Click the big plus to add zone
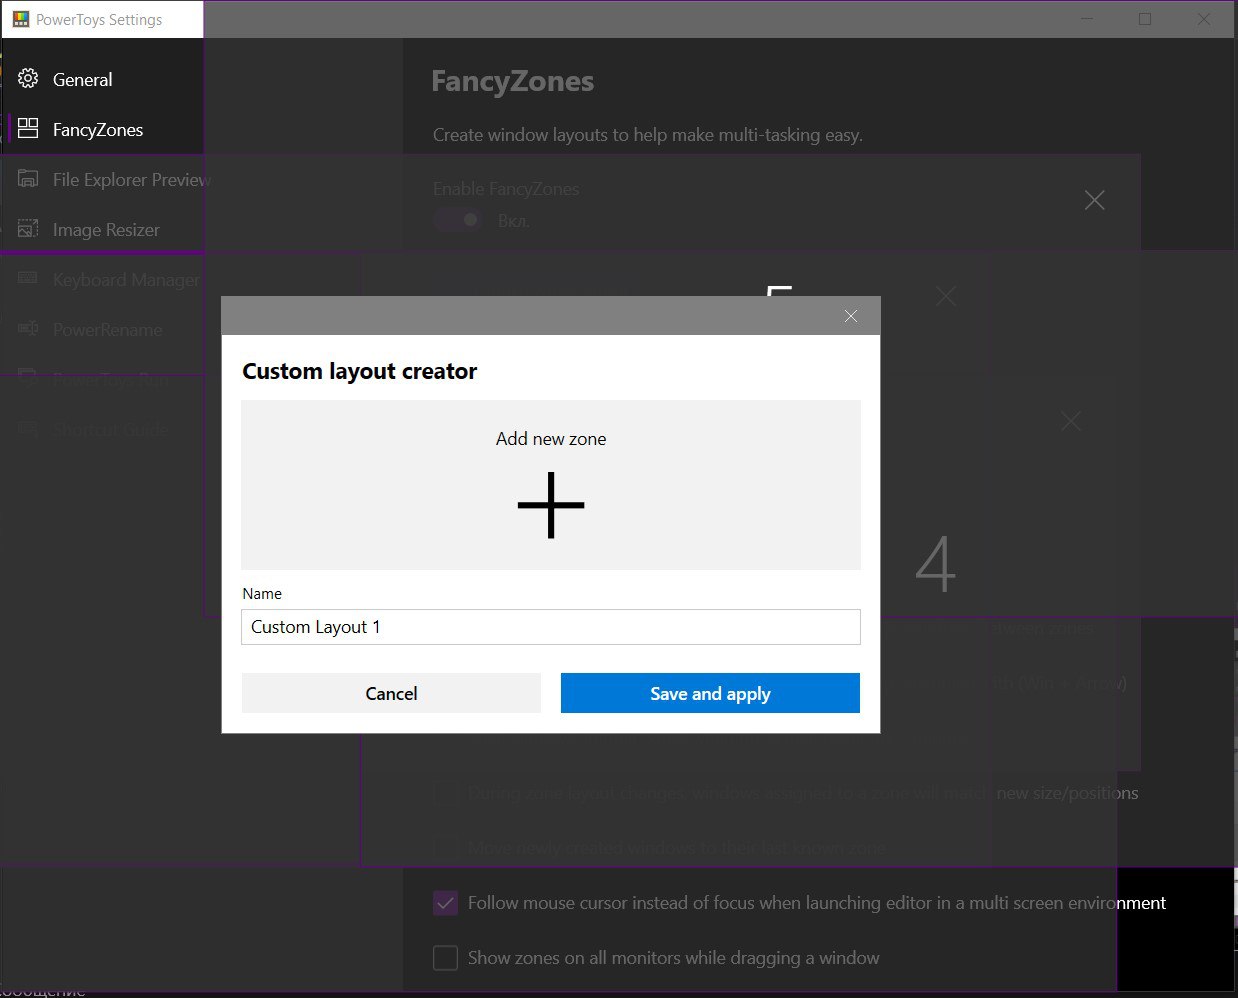The height and width of the screenshot is (998, 1238). click(x=551, y=505)
